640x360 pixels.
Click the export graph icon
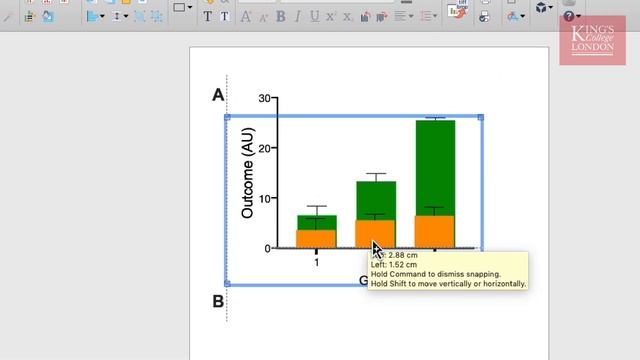pyautogui.click(x=513, y=16)
